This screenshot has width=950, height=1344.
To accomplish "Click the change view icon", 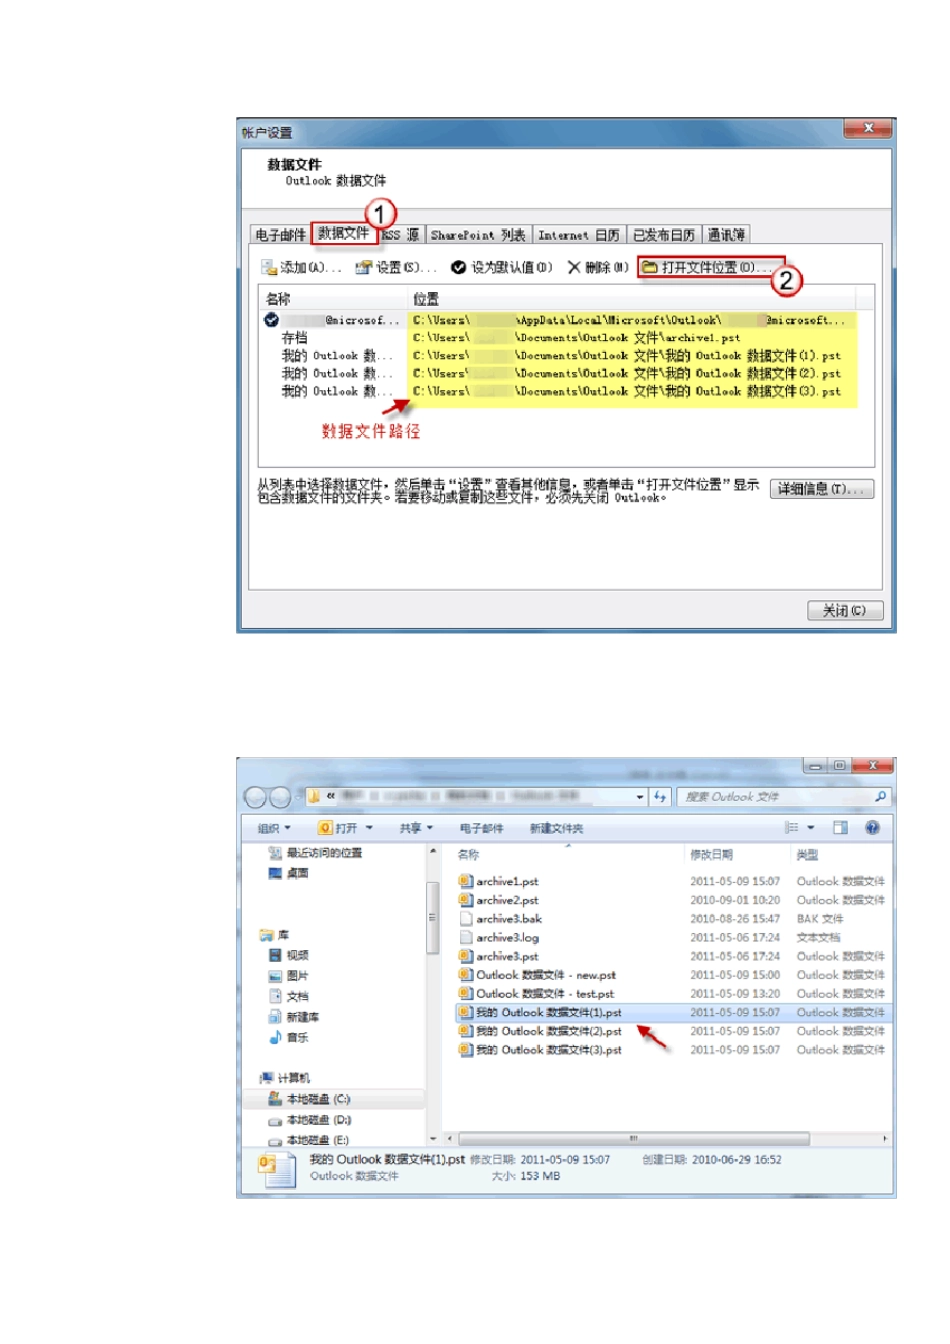I will click(x=792, y=828).
